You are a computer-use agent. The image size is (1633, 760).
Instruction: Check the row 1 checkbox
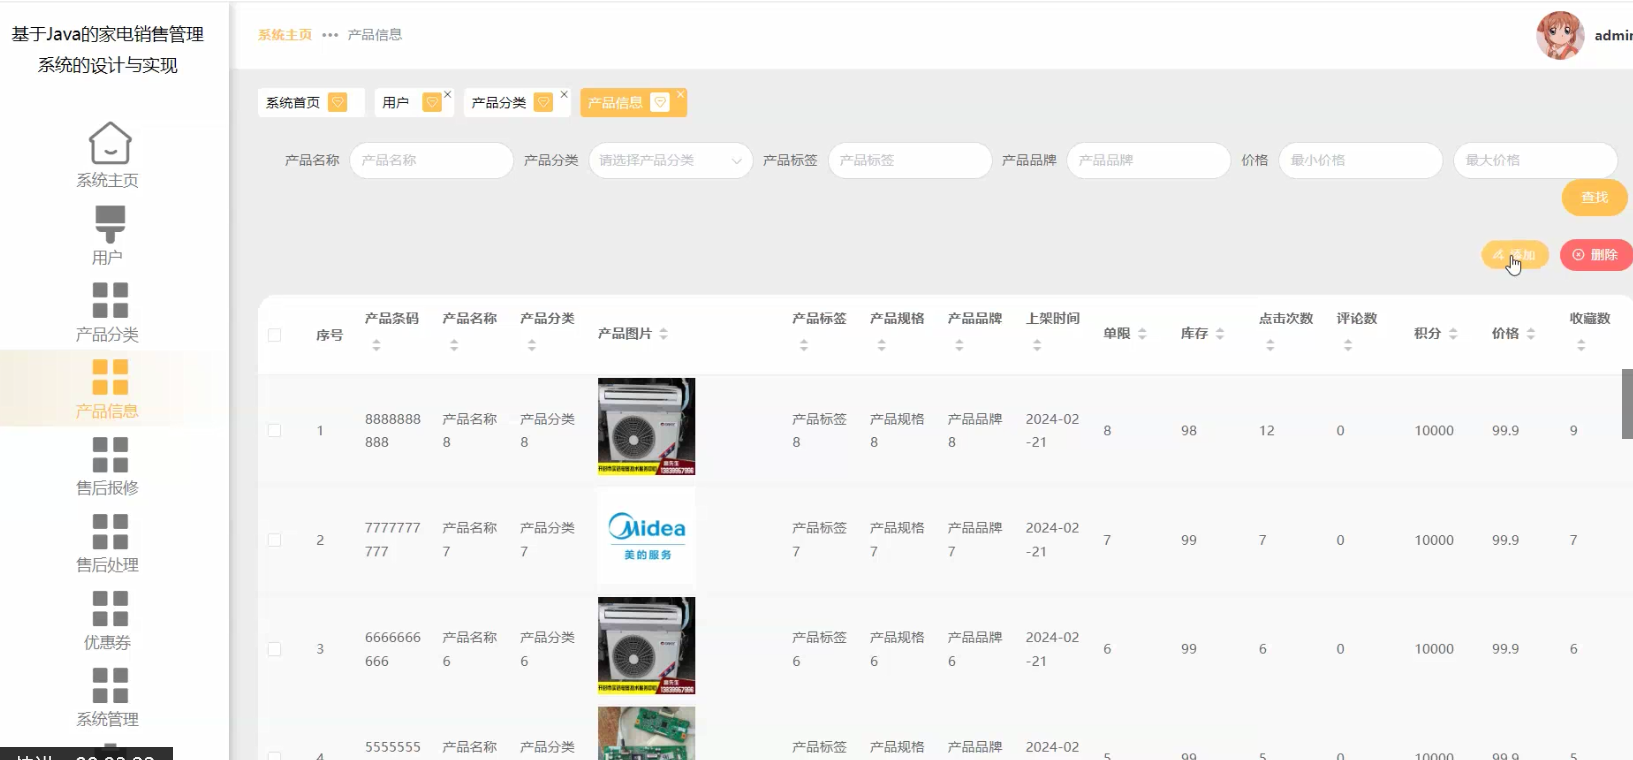click(274, 430)
